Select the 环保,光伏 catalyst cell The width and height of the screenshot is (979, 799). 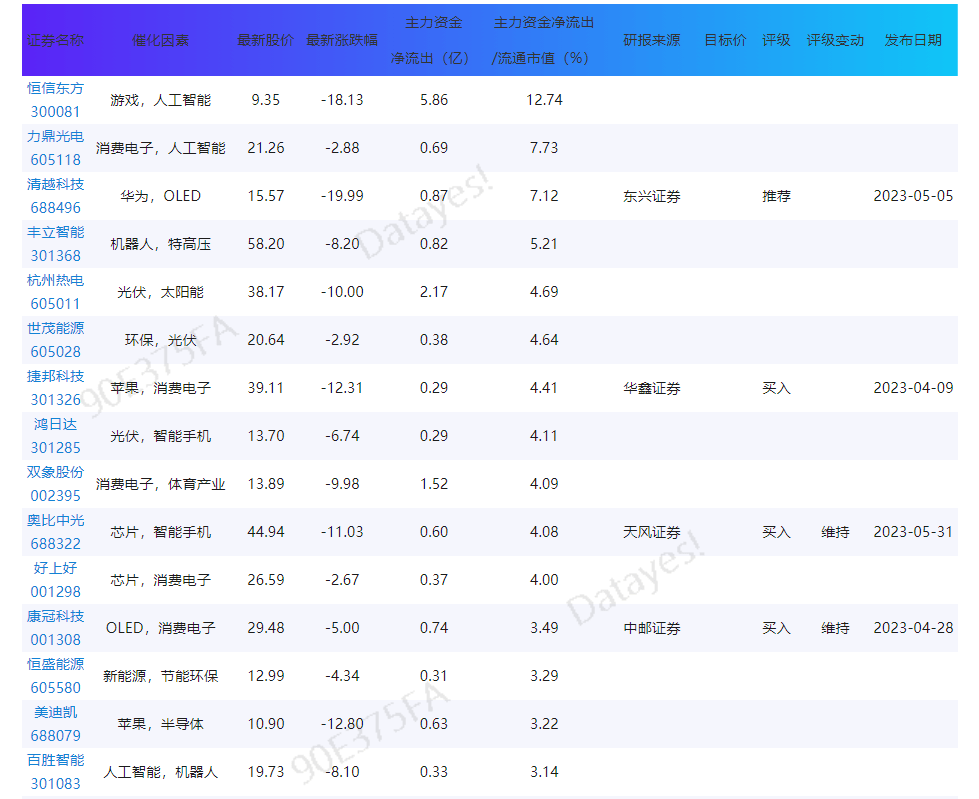(x=160, y=341)
